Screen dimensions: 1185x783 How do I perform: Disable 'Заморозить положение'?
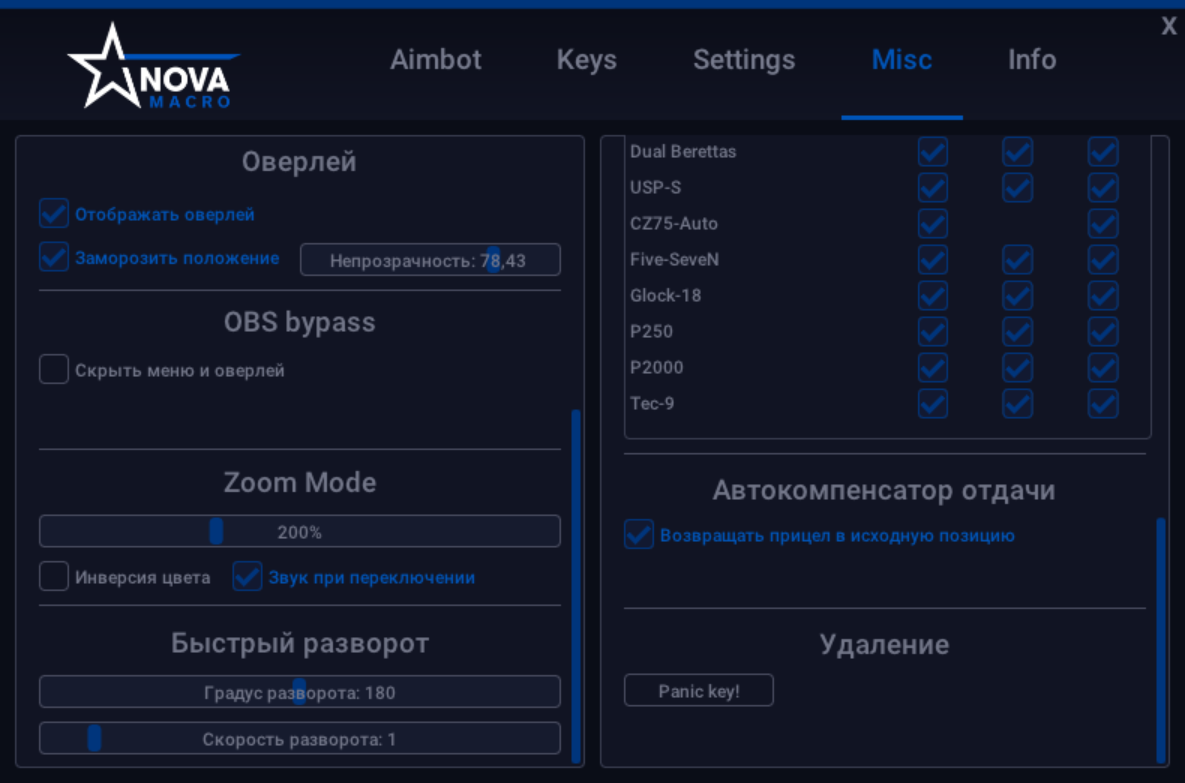(x=53, y=257)
